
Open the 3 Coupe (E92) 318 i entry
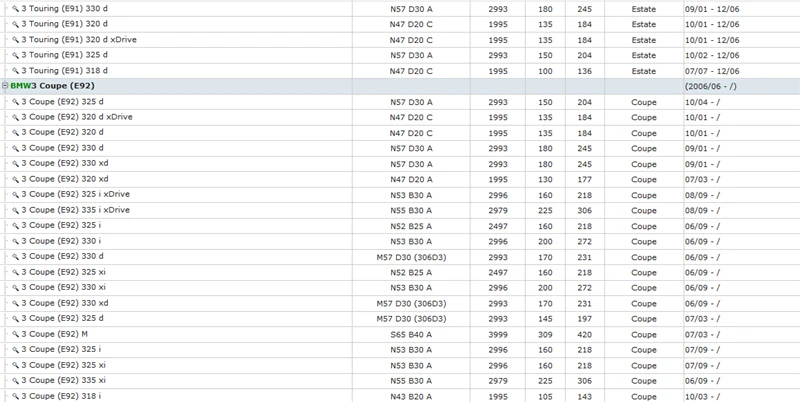(x=61, y=396)
